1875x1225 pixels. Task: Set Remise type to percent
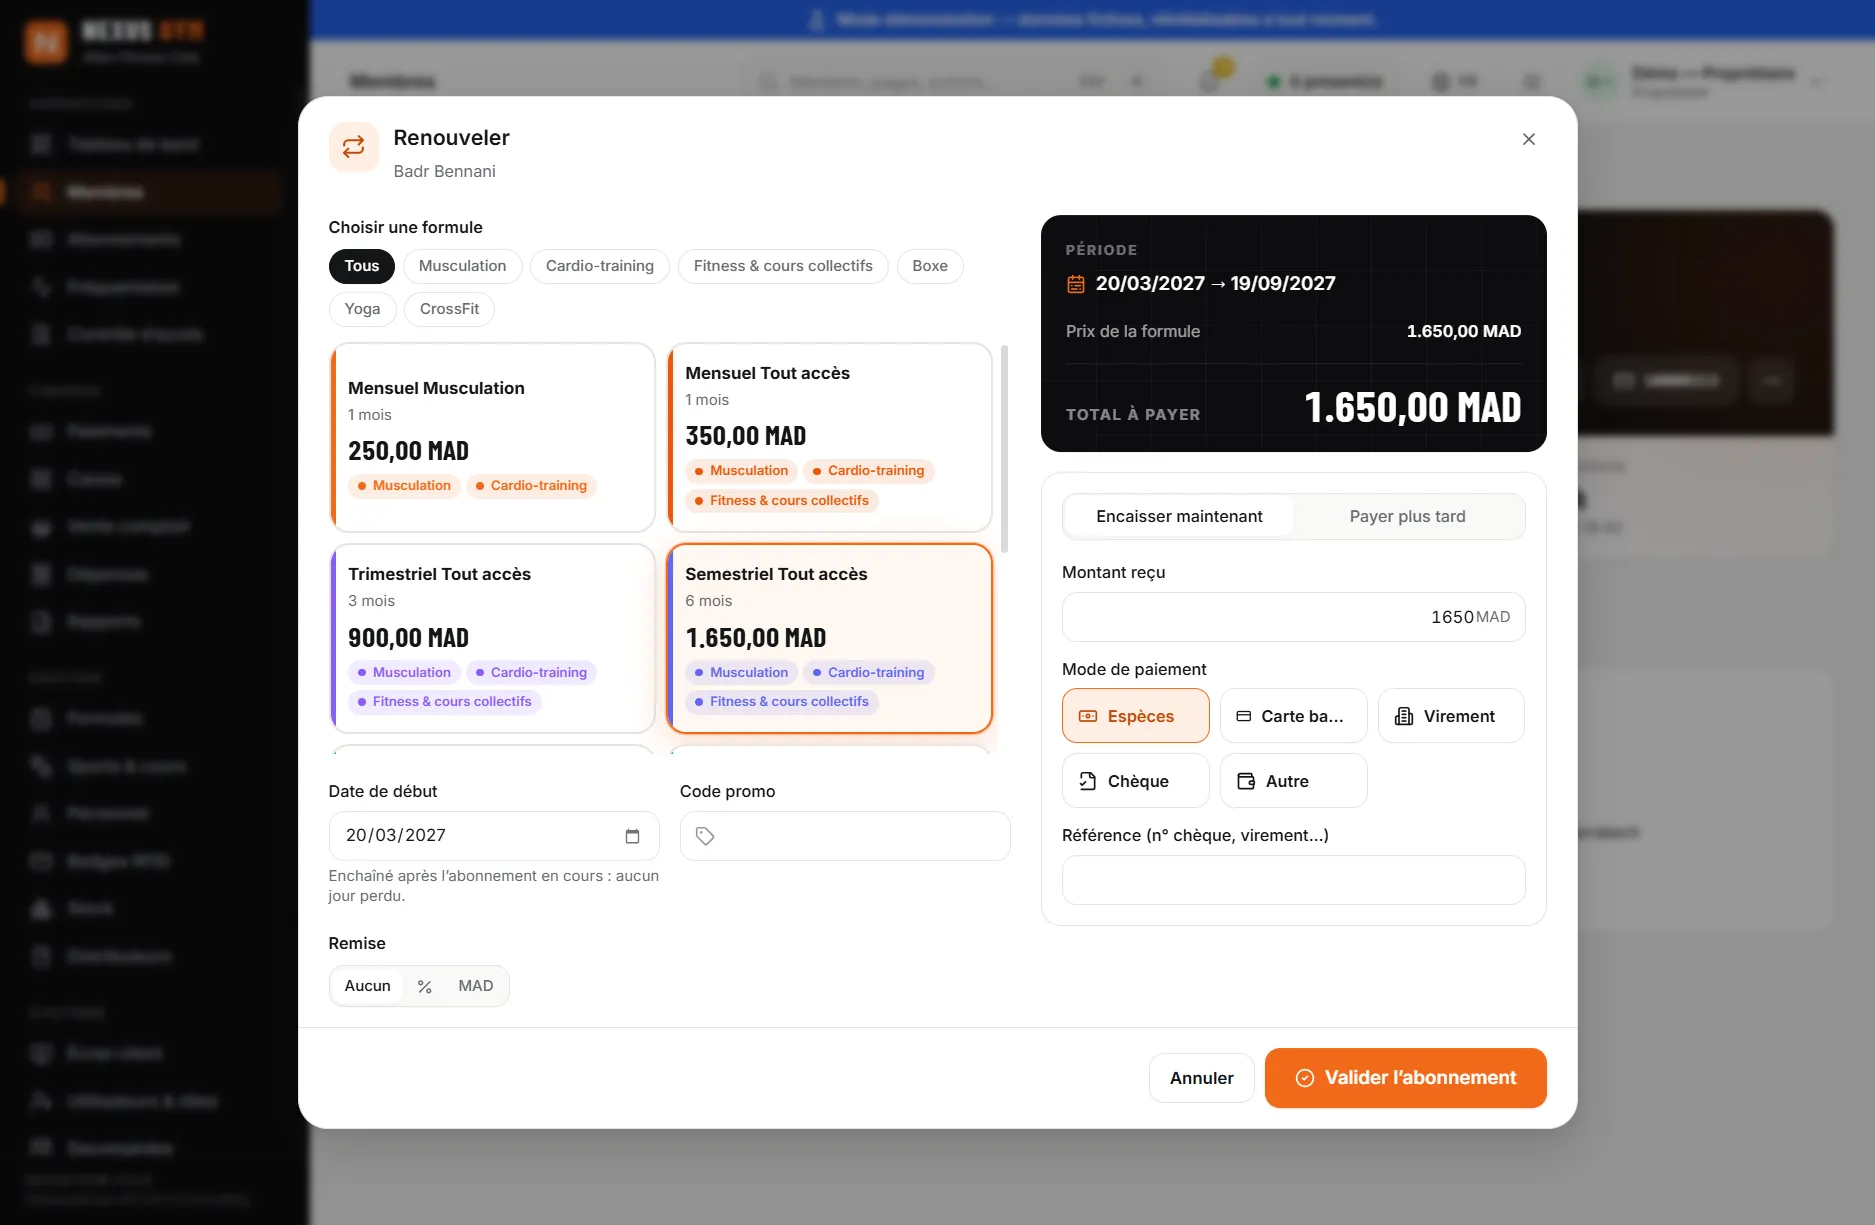[424, 986]
